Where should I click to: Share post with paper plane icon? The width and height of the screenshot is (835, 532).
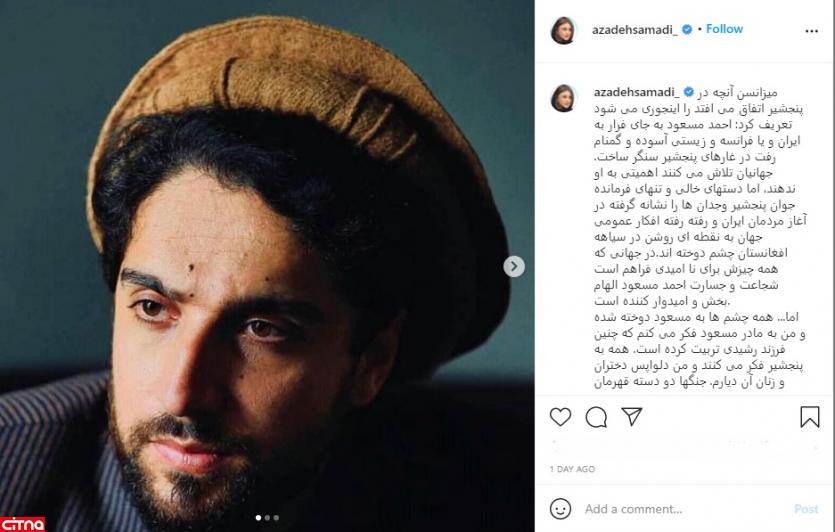pyautogui.click(x=632, y=416)
